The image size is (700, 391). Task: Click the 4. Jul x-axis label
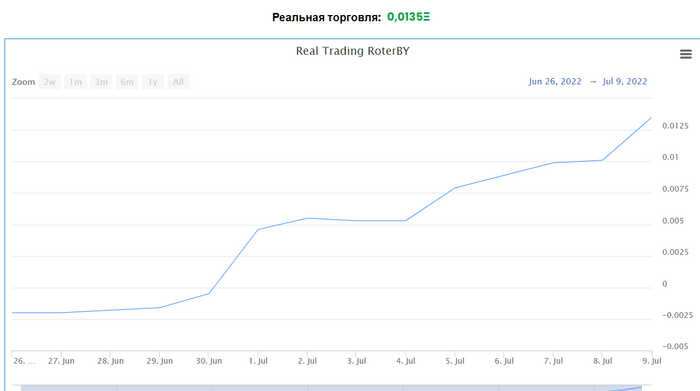(x=405, y=361)
